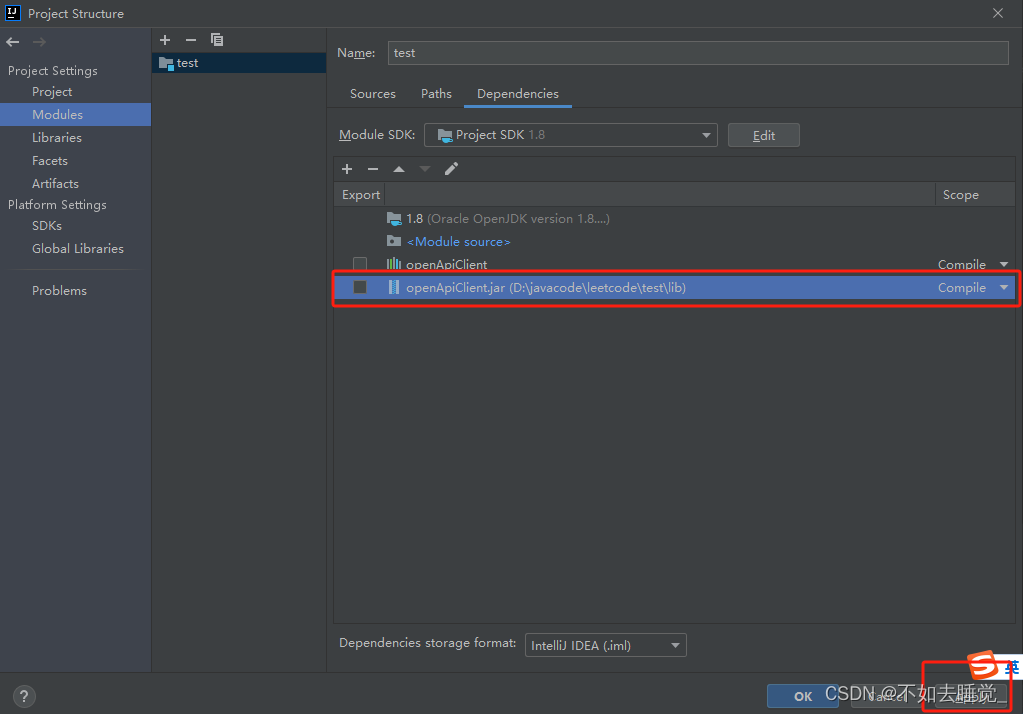Open scope dropdown for openApiClient library
Screen dimensions: 1023x714
point(1003,264)
